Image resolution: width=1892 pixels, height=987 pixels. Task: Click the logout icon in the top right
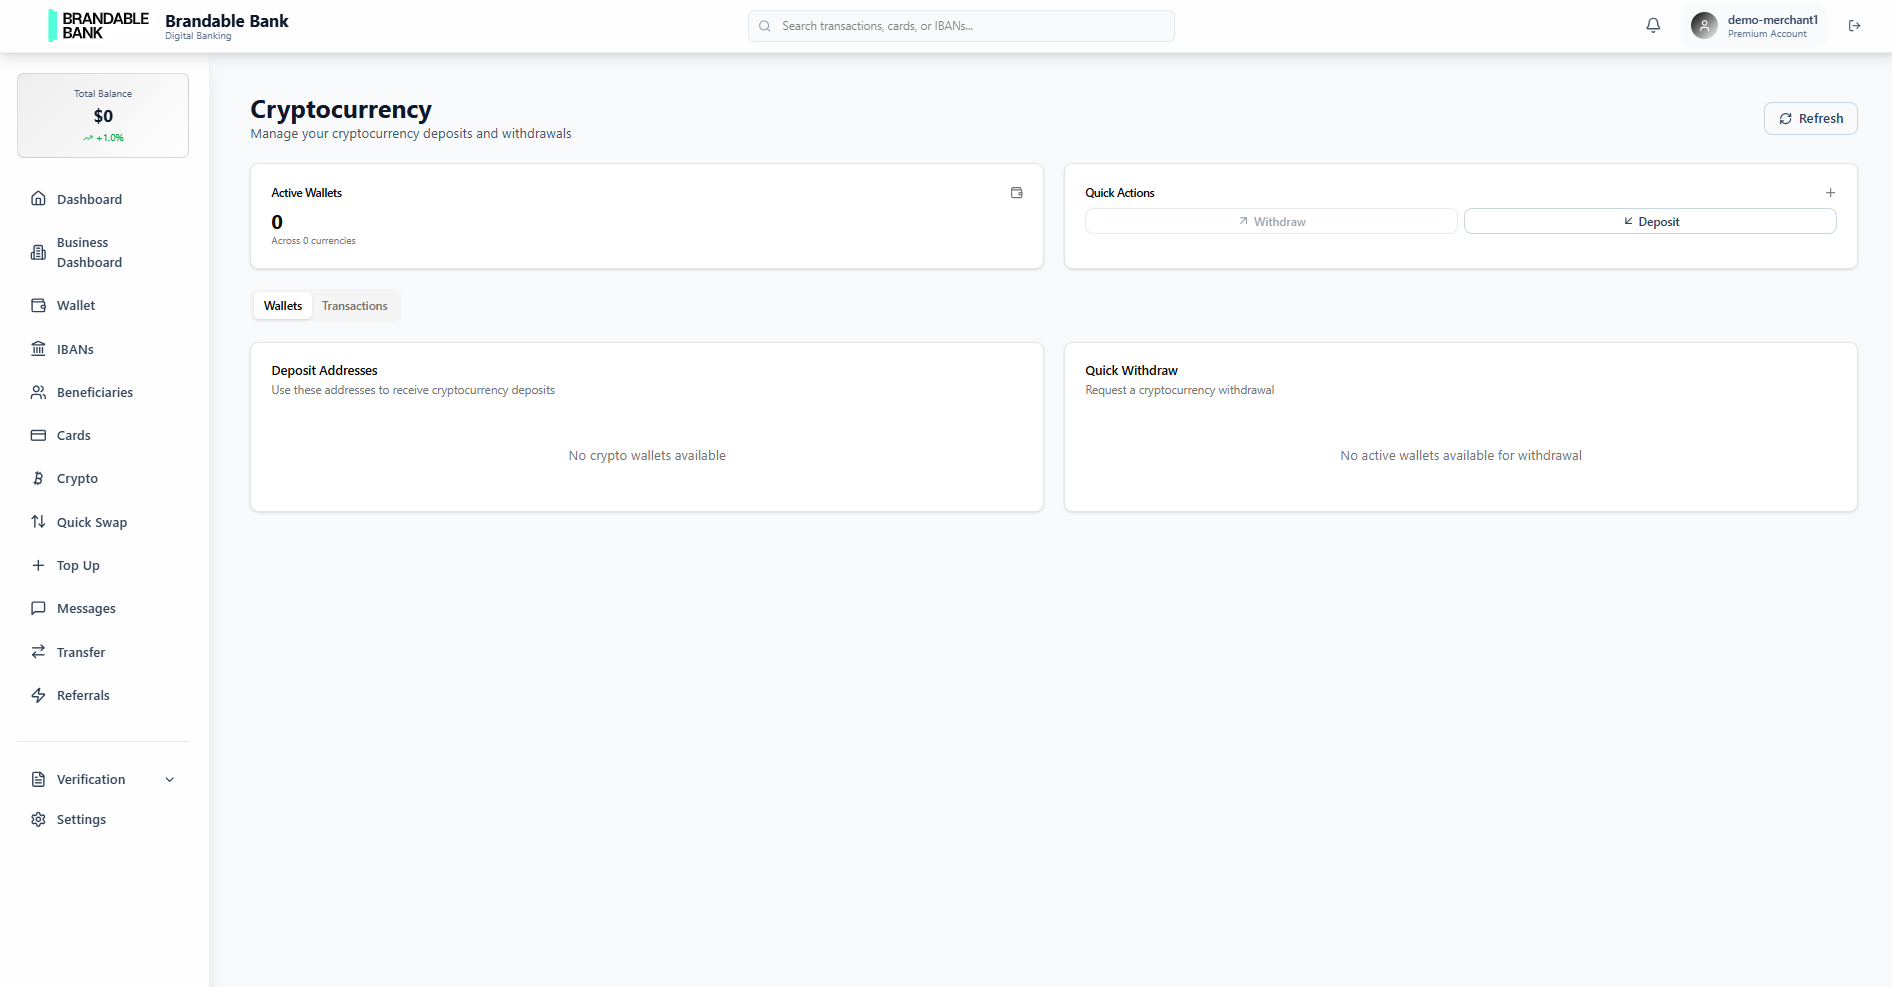pyautogui.click(x=1855, y=26)
